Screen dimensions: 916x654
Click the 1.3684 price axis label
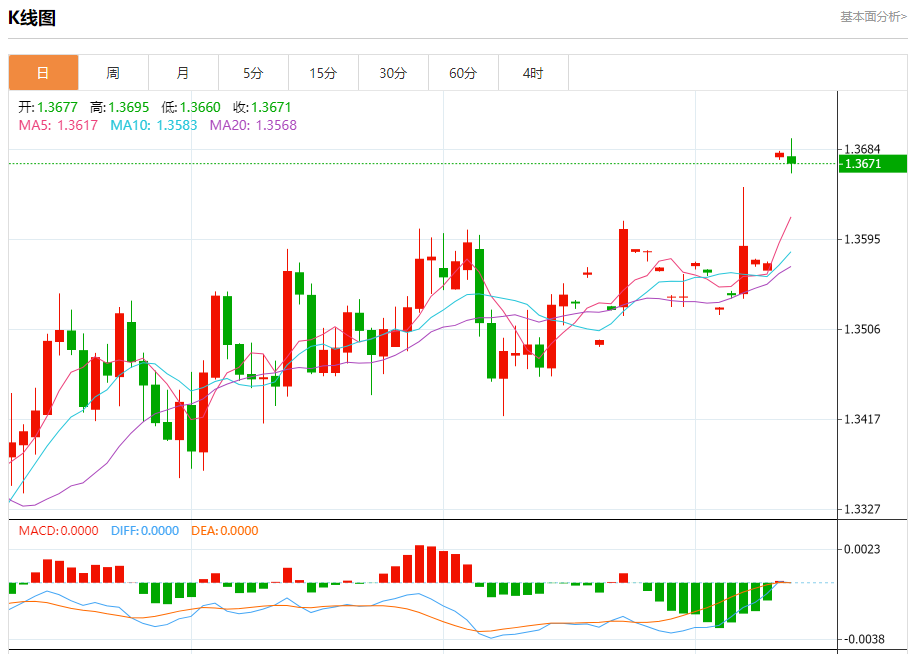[x=863, y=149]
